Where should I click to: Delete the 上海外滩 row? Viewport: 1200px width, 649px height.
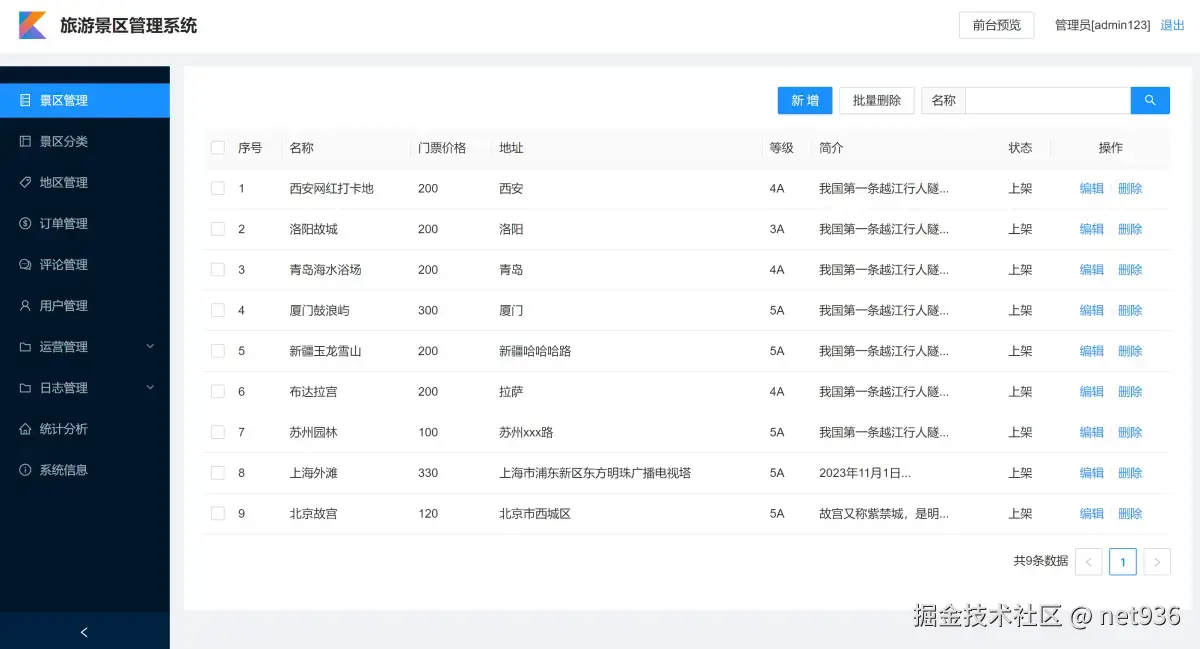point(1130,473)
